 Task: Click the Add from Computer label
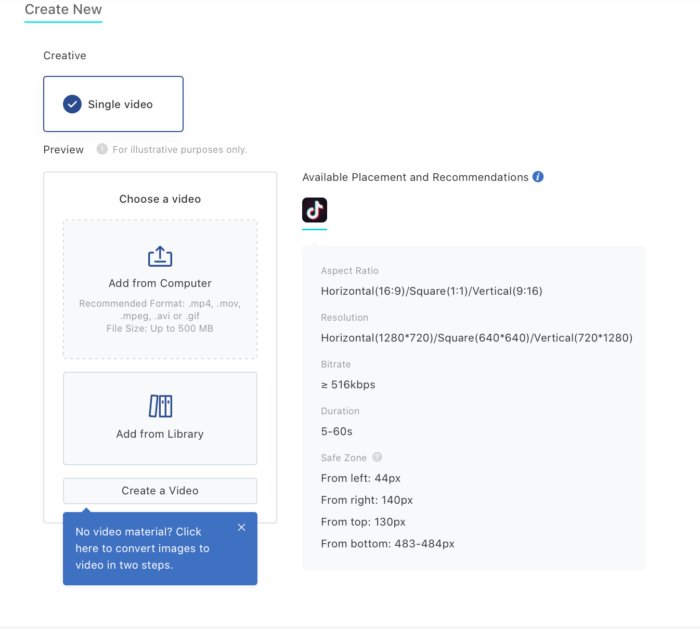[160, 283]
